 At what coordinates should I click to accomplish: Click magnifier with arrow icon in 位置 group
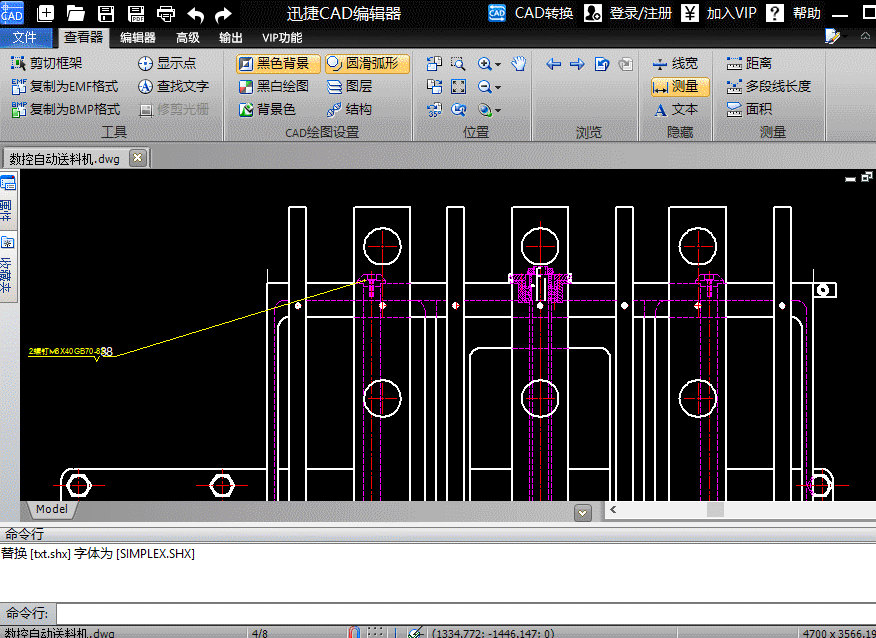pyautogui.click(x=458, y=109)
